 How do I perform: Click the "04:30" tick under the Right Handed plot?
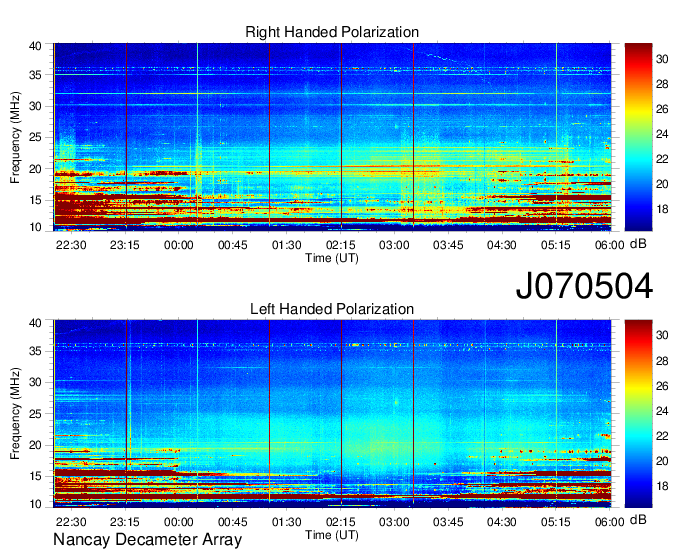tap(502, 245)
